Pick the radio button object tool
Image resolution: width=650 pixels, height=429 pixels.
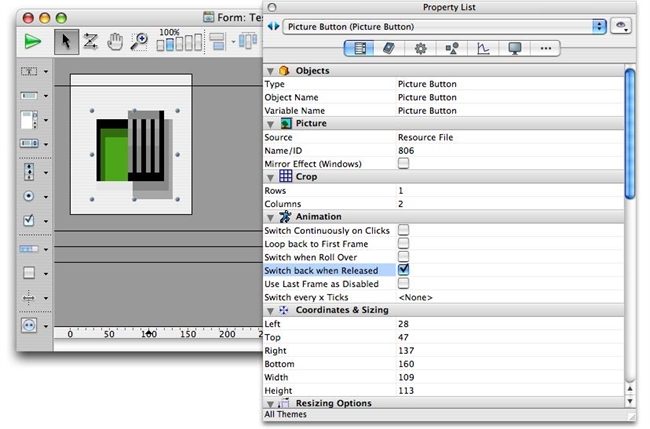click(x=29, y=196)
